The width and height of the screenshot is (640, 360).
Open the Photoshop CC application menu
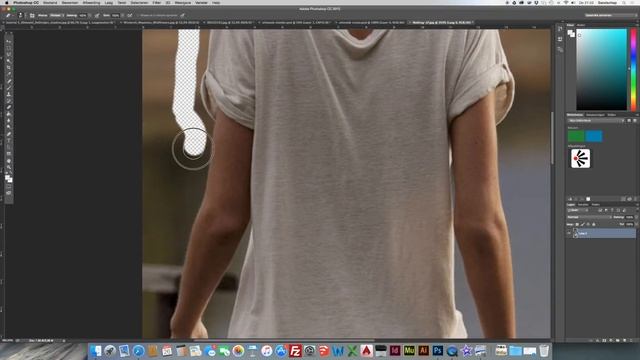[x=26, y=2]
